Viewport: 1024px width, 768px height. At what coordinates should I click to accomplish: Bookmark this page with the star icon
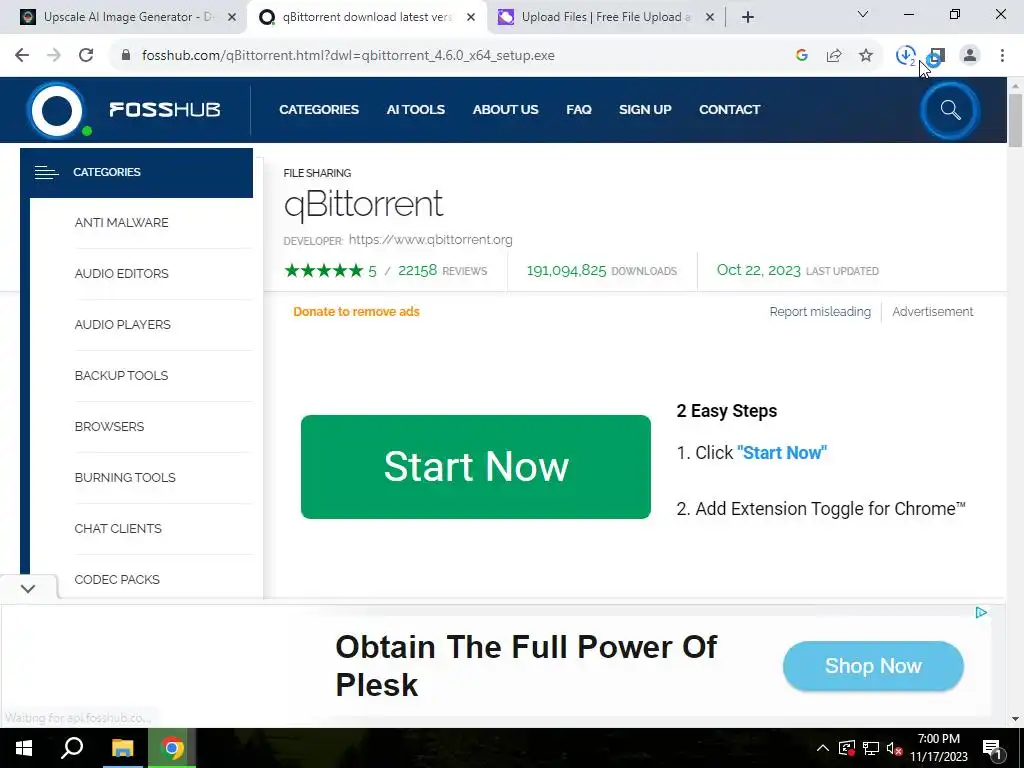click(x=866, y=56)
